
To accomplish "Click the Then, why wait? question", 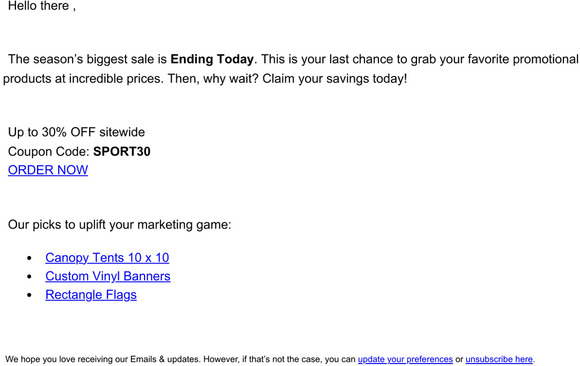I will tap(213, 78).
